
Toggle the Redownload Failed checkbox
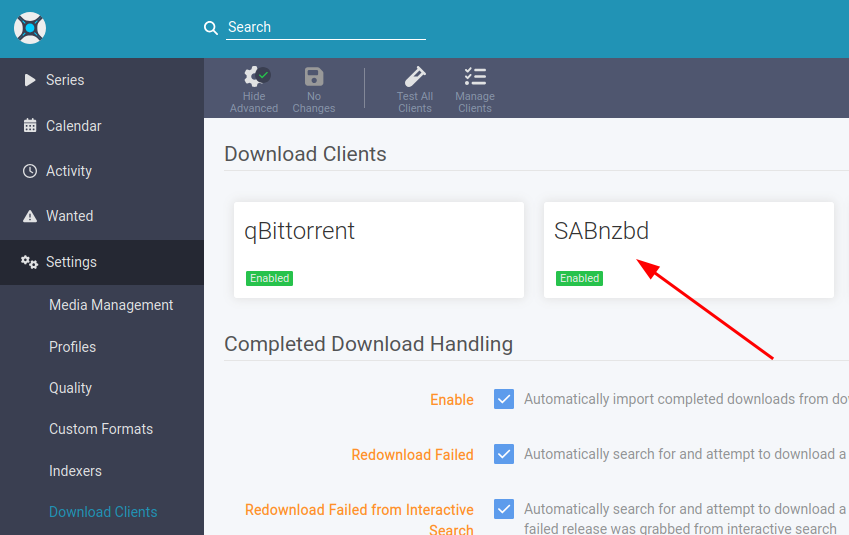tap(504, 454)
